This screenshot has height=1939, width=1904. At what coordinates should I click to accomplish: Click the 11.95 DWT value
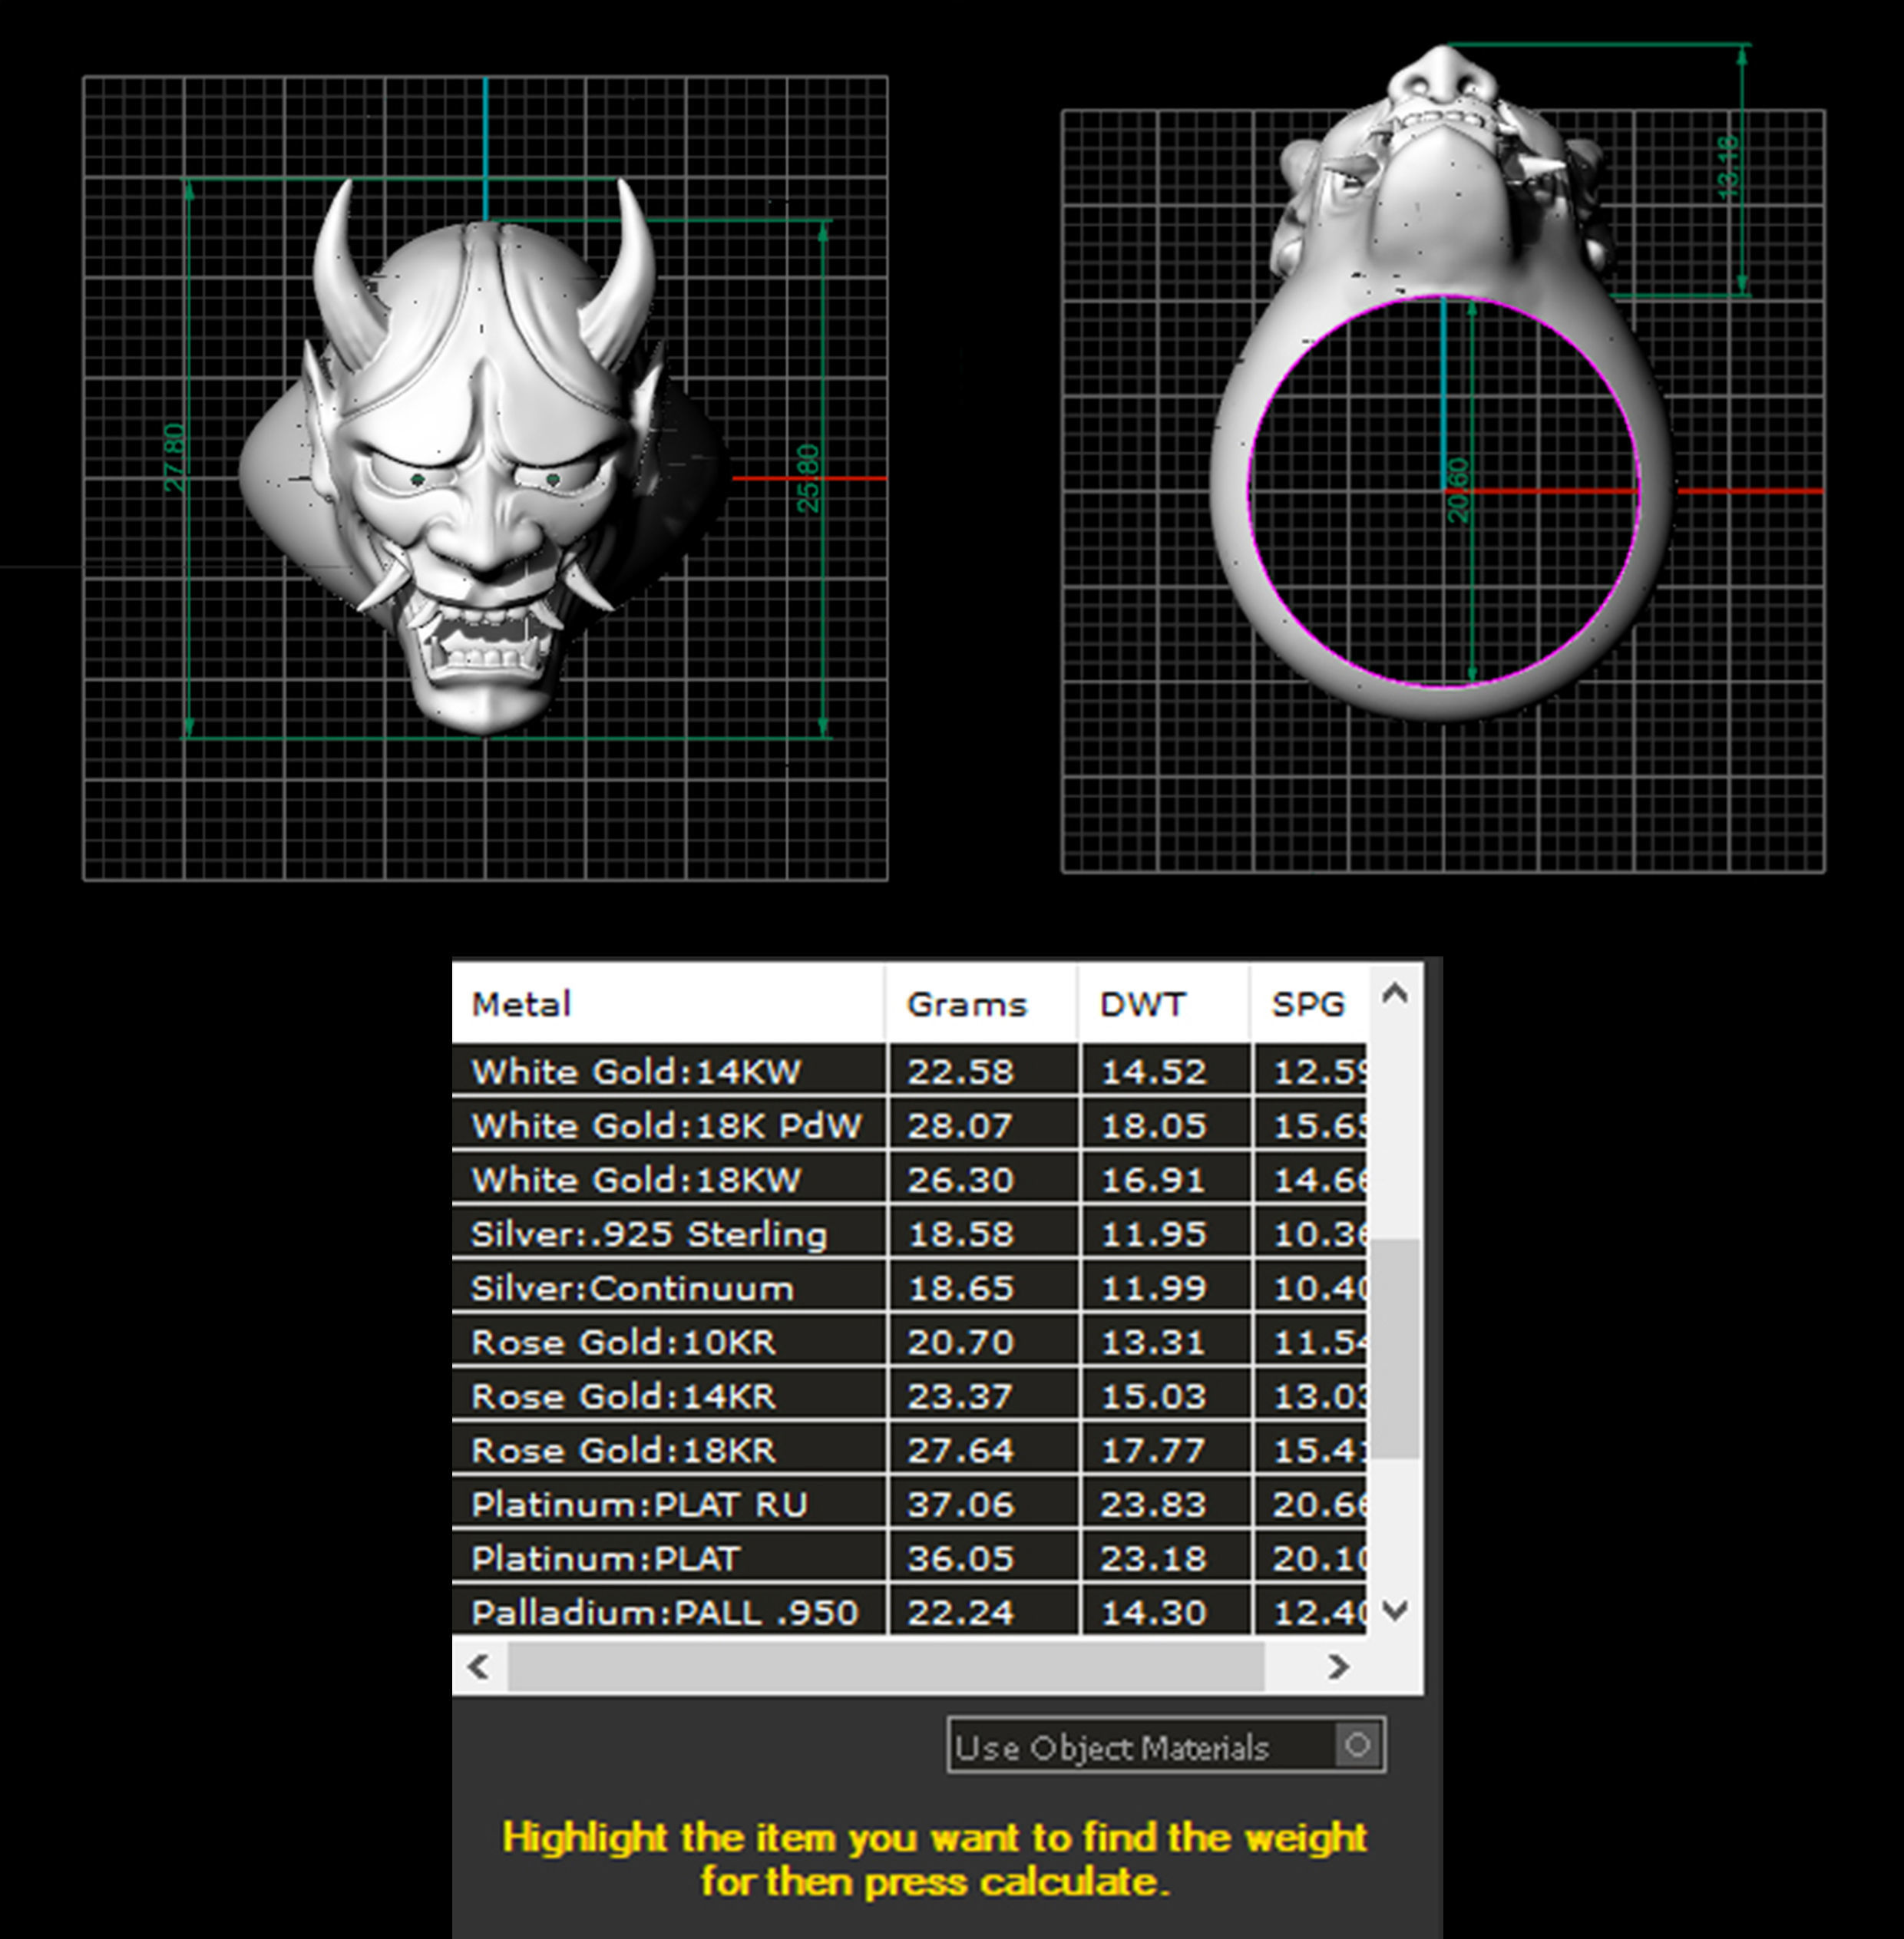pos(1153,1234)
